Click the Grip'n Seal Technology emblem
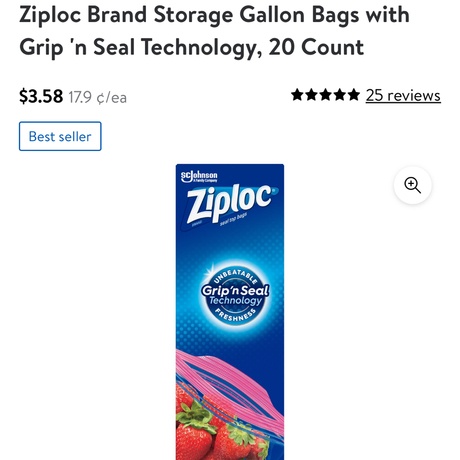Screen dimensions: 460x460 pyautogui.click(x=235, y=295)
